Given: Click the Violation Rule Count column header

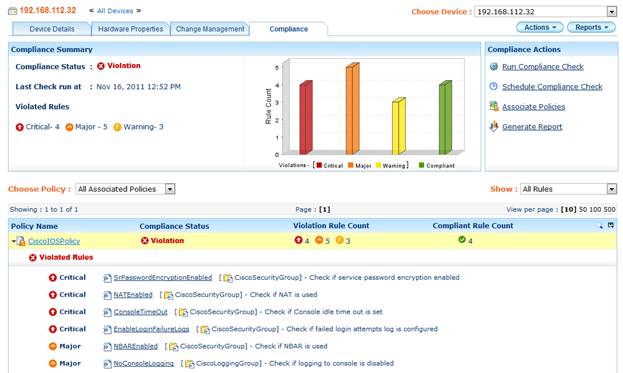Looking at the screenshot, I should (331, 226).
